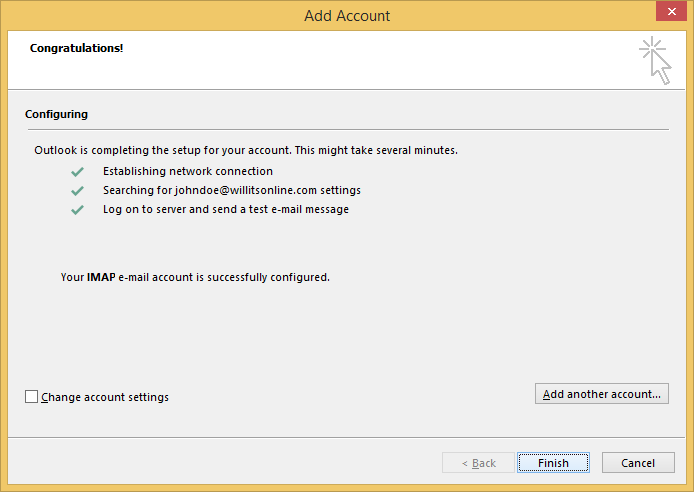Click the cursor-click wizard icon

655,61
